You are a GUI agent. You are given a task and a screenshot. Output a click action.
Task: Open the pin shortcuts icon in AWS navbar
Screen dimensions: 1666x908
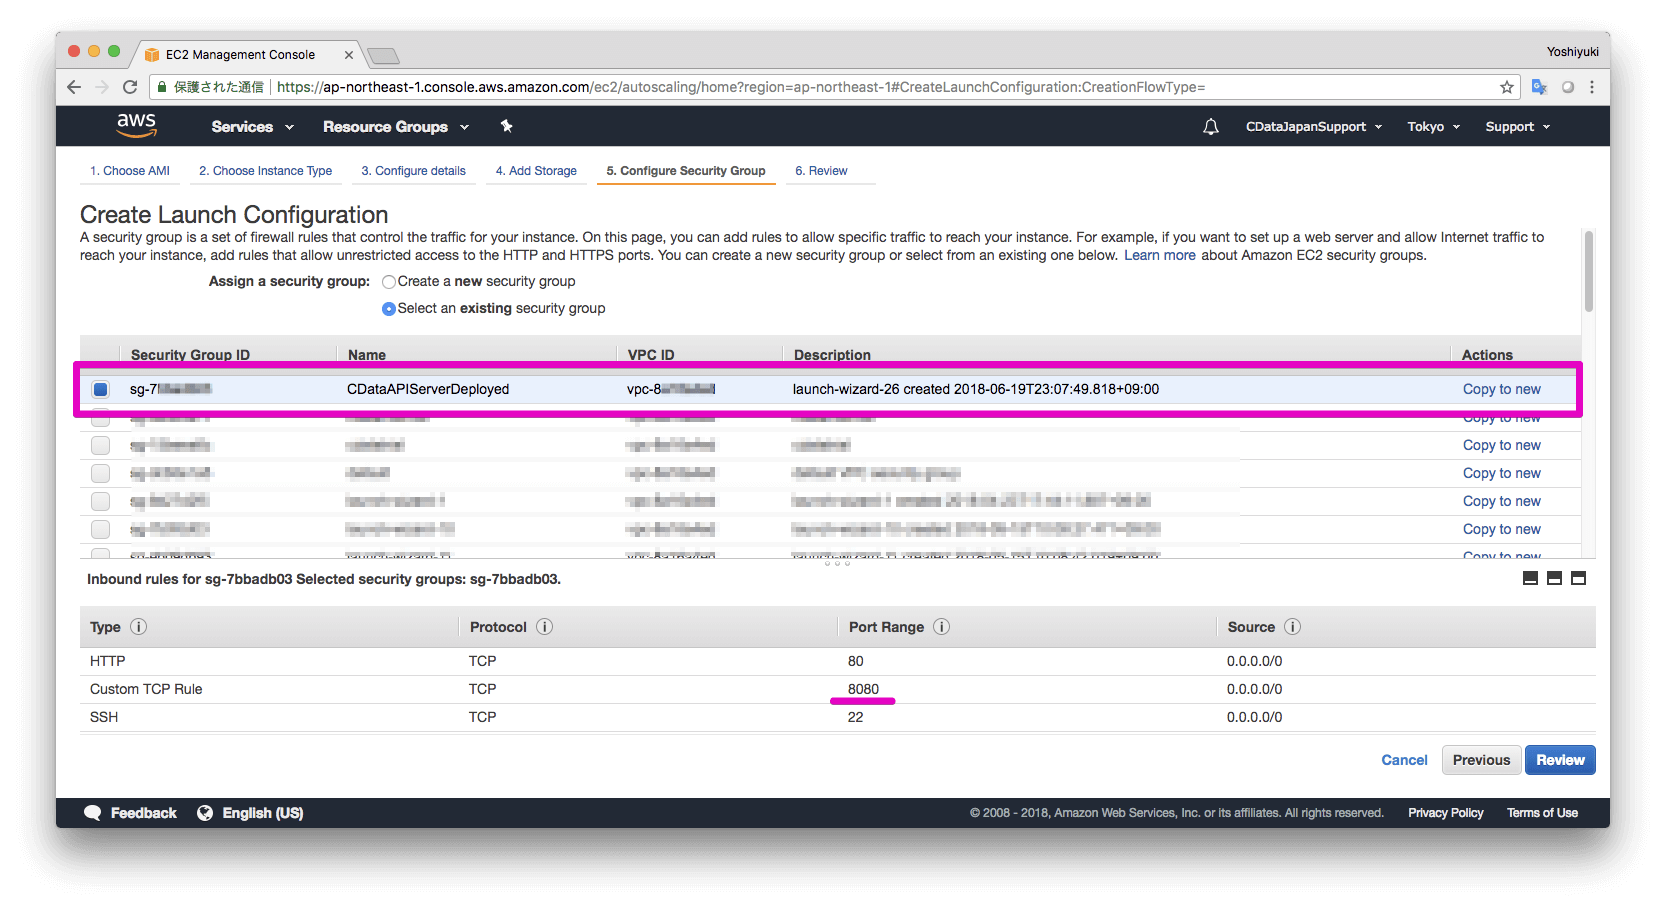tap(507, 126)
